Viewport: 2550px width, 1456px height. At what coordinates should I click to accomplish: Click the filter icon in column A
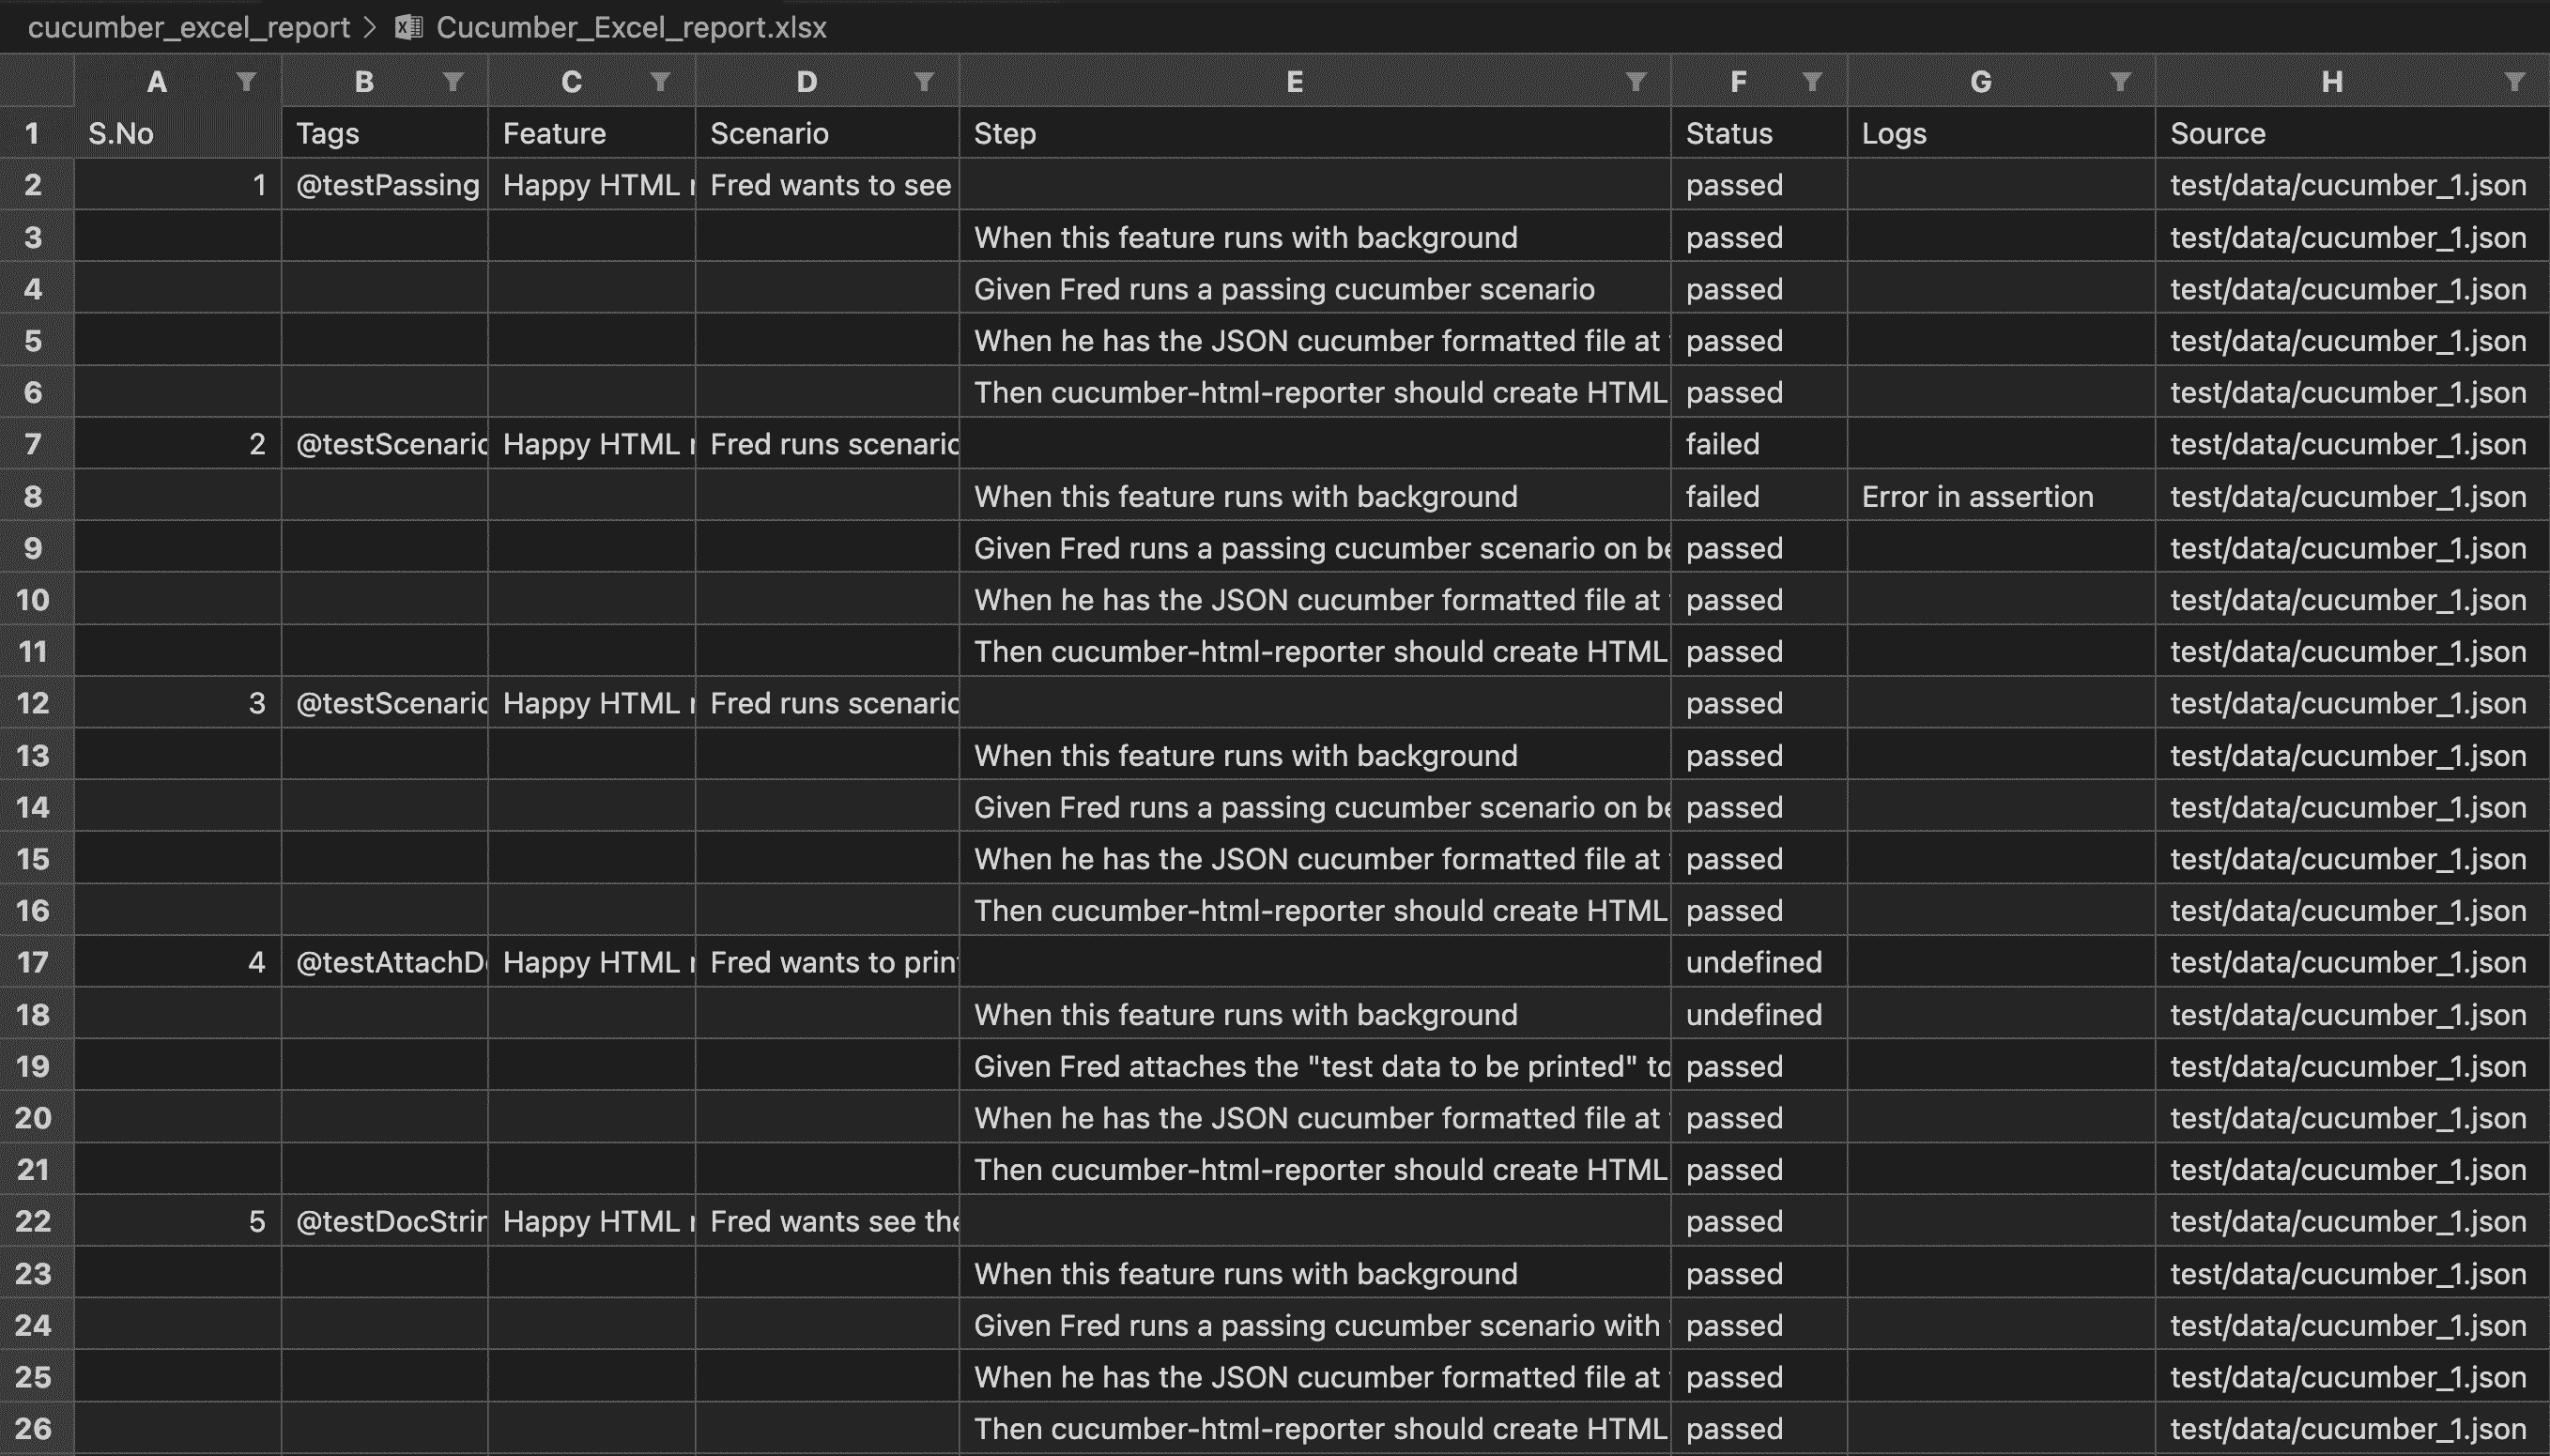point(246,82)
